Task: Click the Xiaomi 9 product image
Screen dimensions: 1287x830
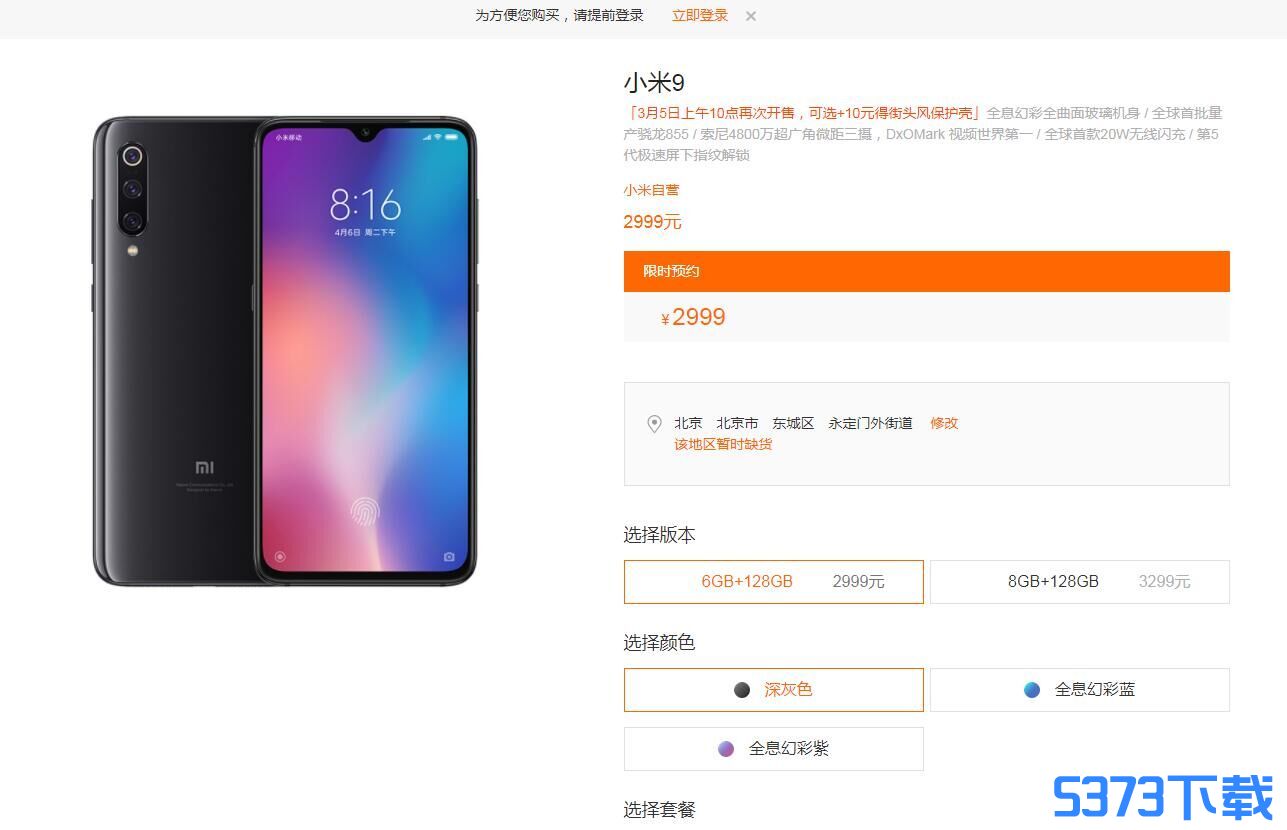Action: click(x=284, y=350)
